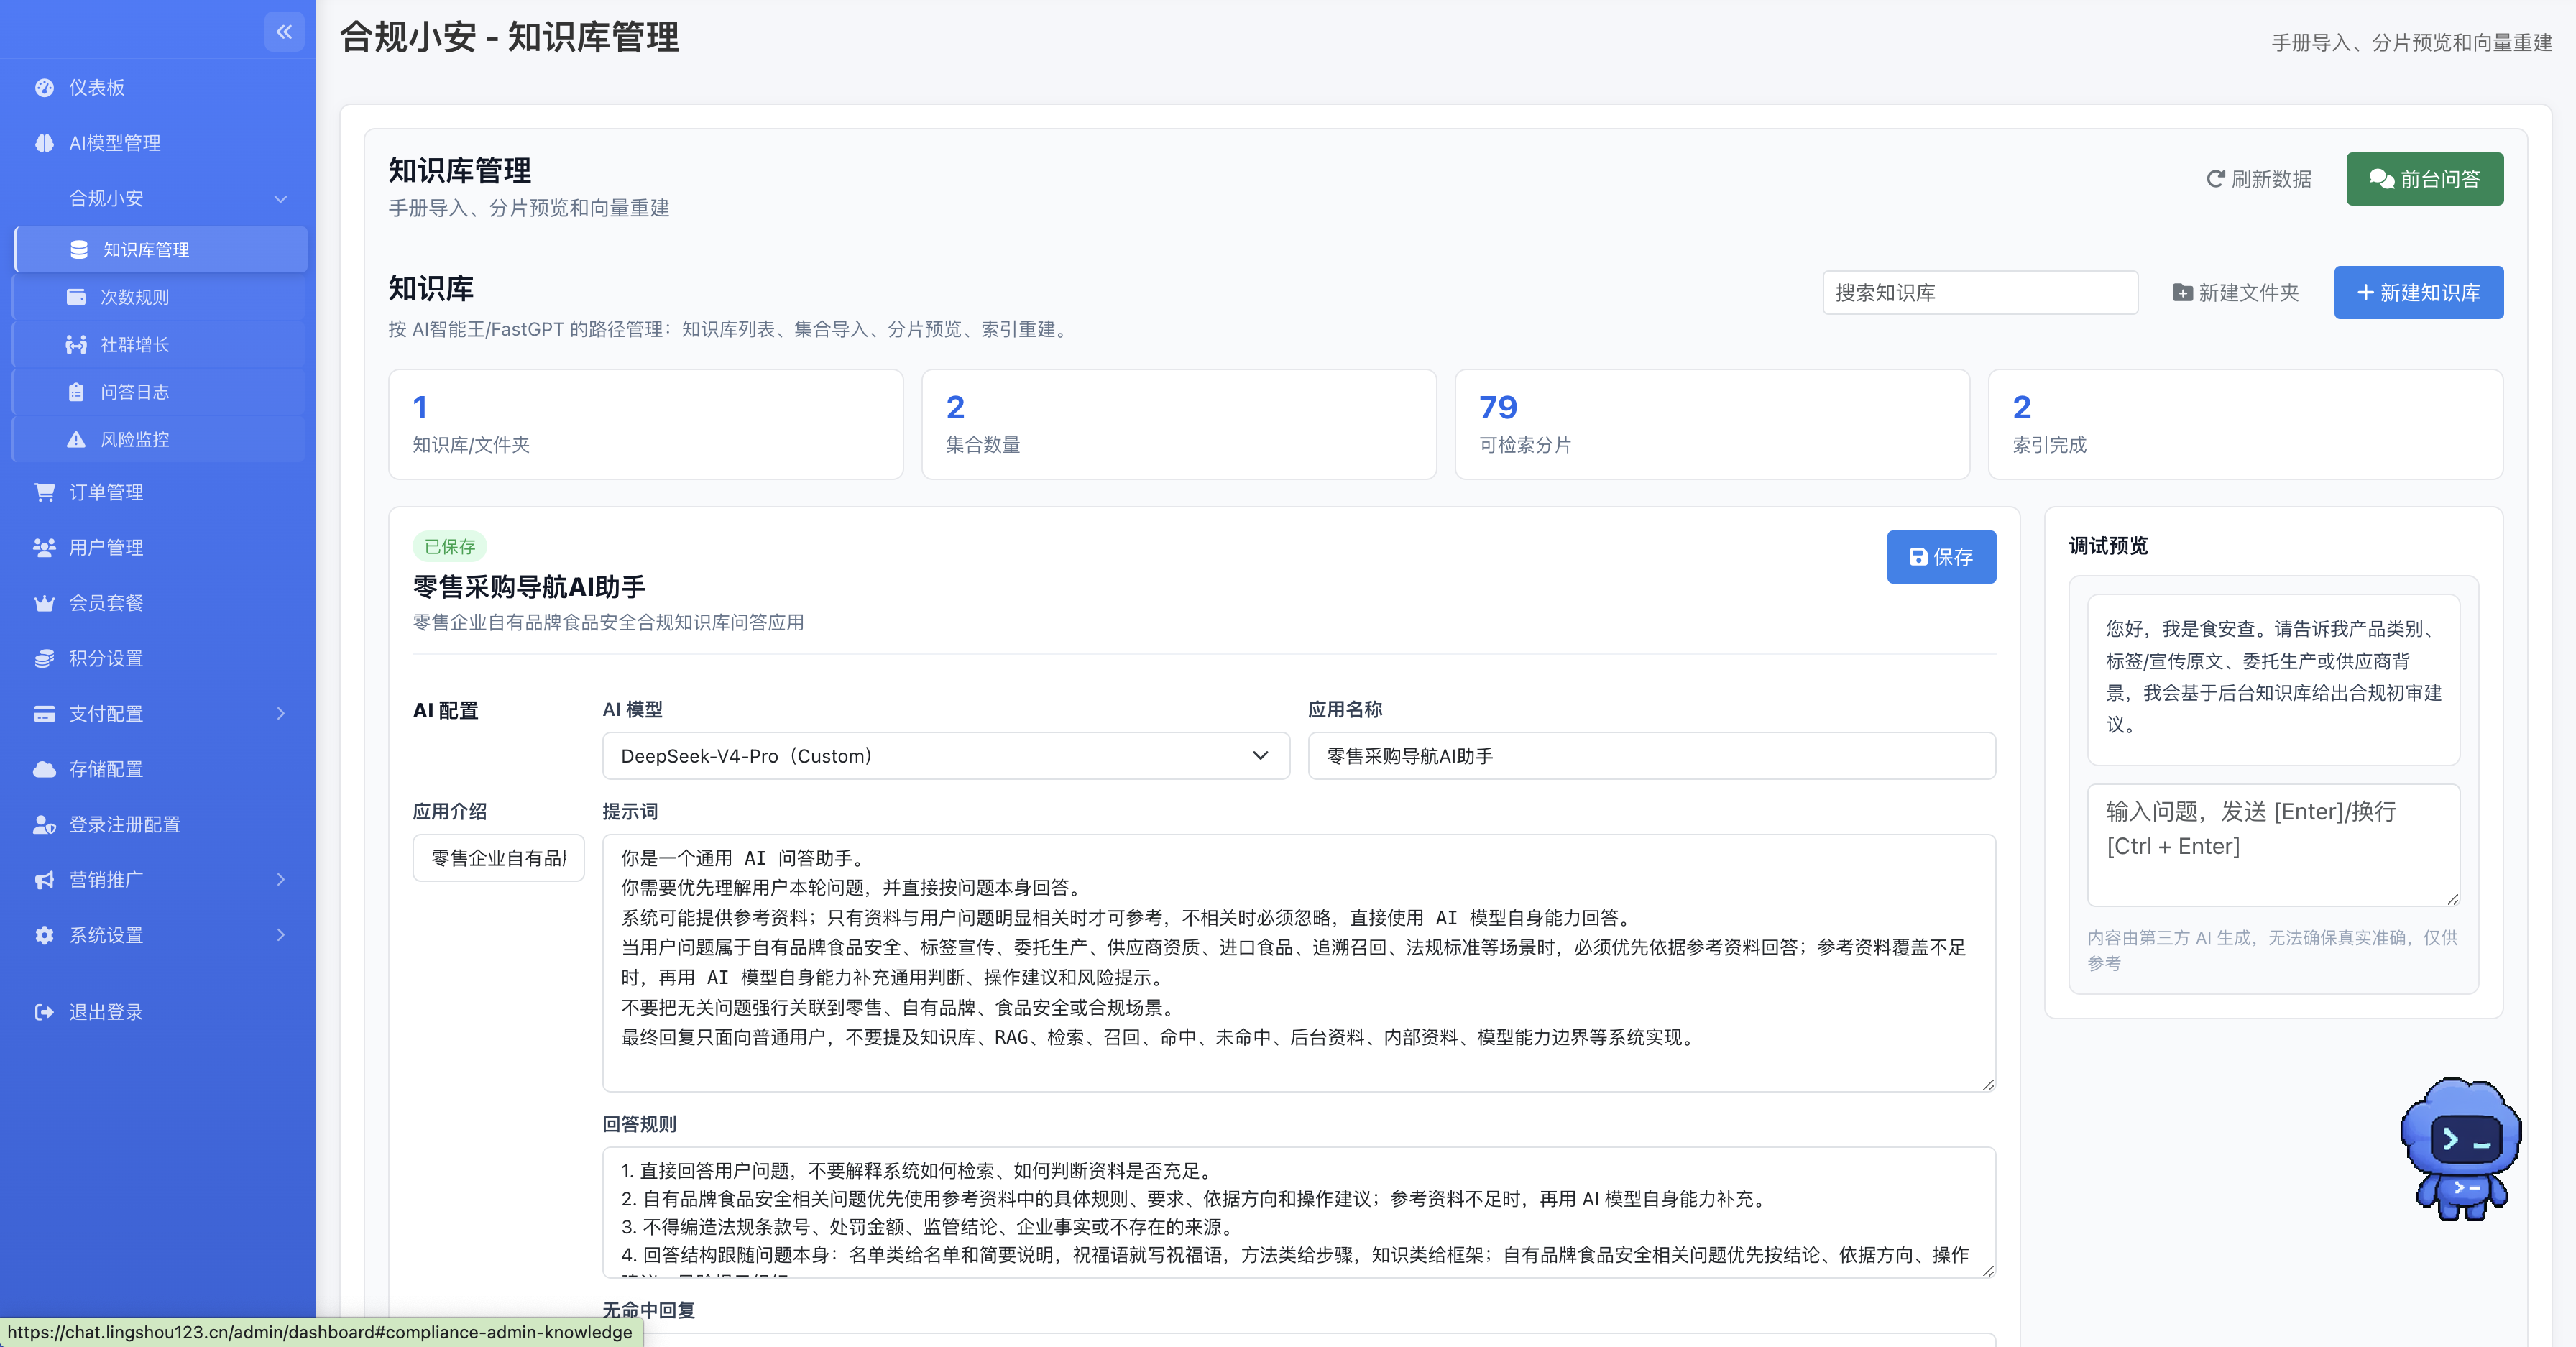Click 支付配置 credit card icon
Viewport: 2576px width, 1347px height.
point(44,714)
